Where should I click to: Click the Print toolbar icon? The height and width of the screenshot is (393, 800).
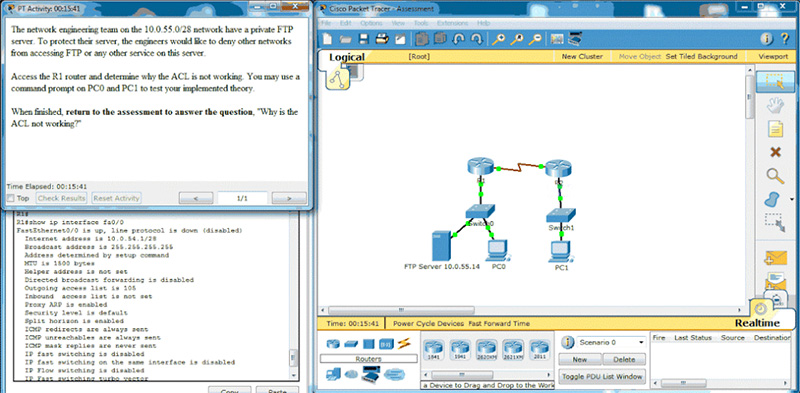pyautogui.click(x=382, y=39)
